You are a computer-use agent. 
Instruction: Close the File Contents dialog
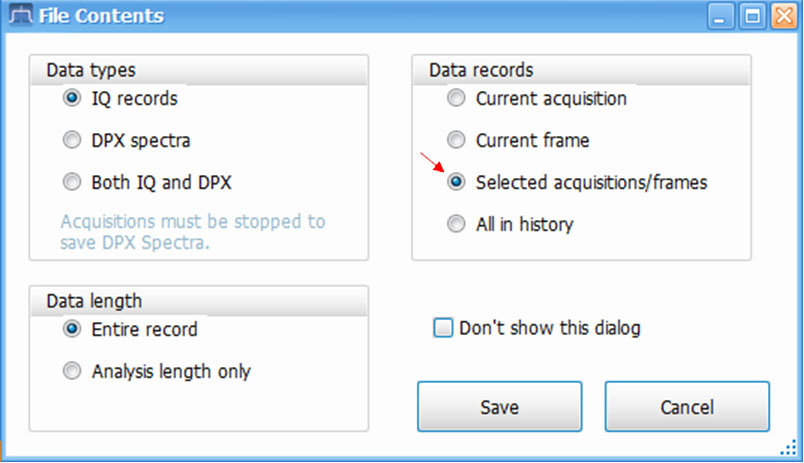(781, 16)
